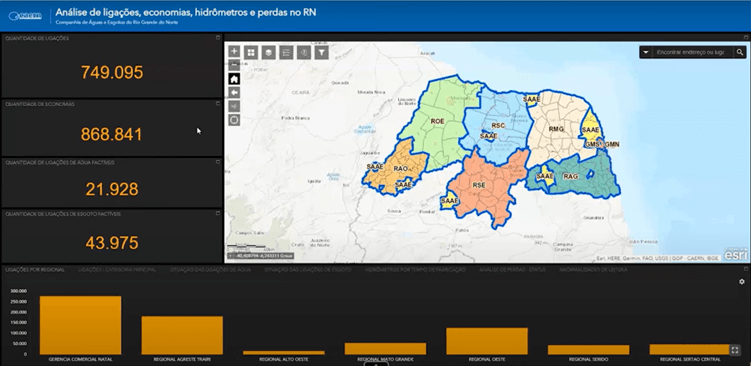Show the map legend
751x366 pixels.
[x=286, y=52]
